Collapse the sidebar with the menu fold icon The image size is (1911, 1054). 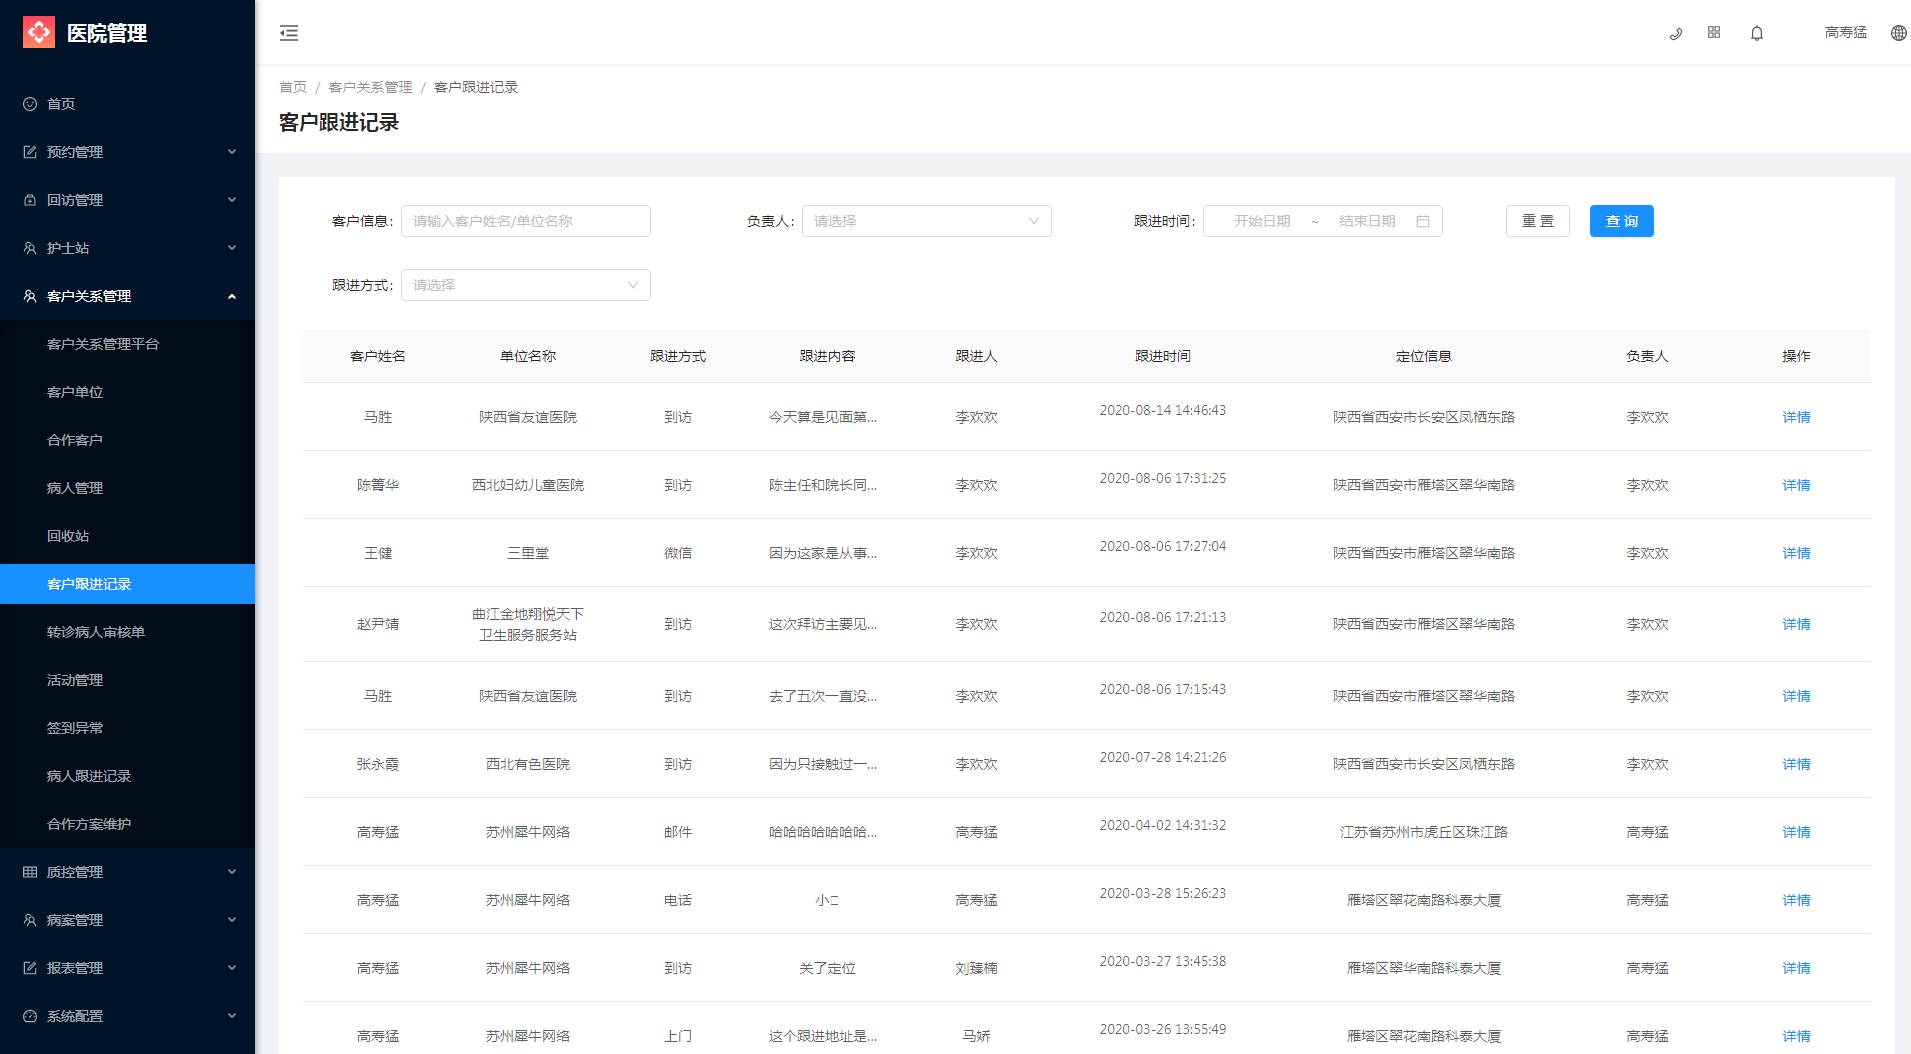pyautogui.click(x=289, y=33)
